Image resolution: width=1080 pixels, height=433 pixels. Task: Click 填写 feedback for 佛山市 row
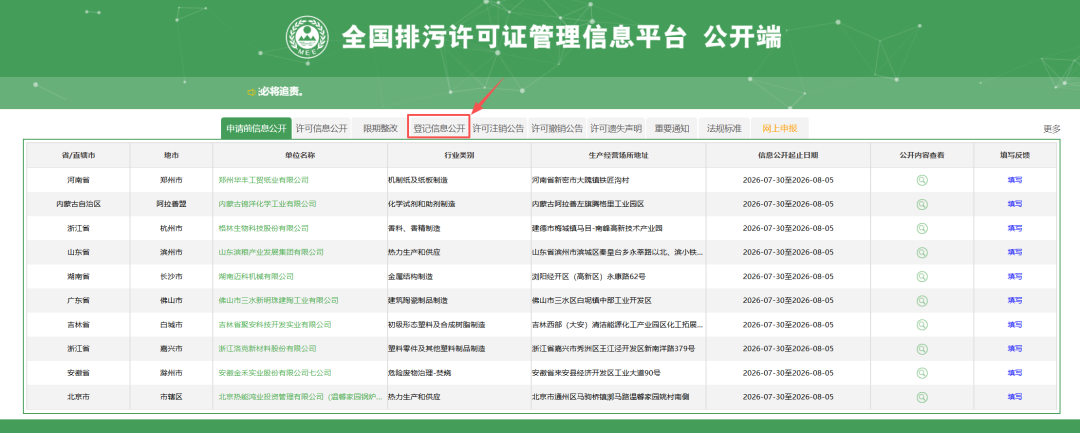point(1015,301)
